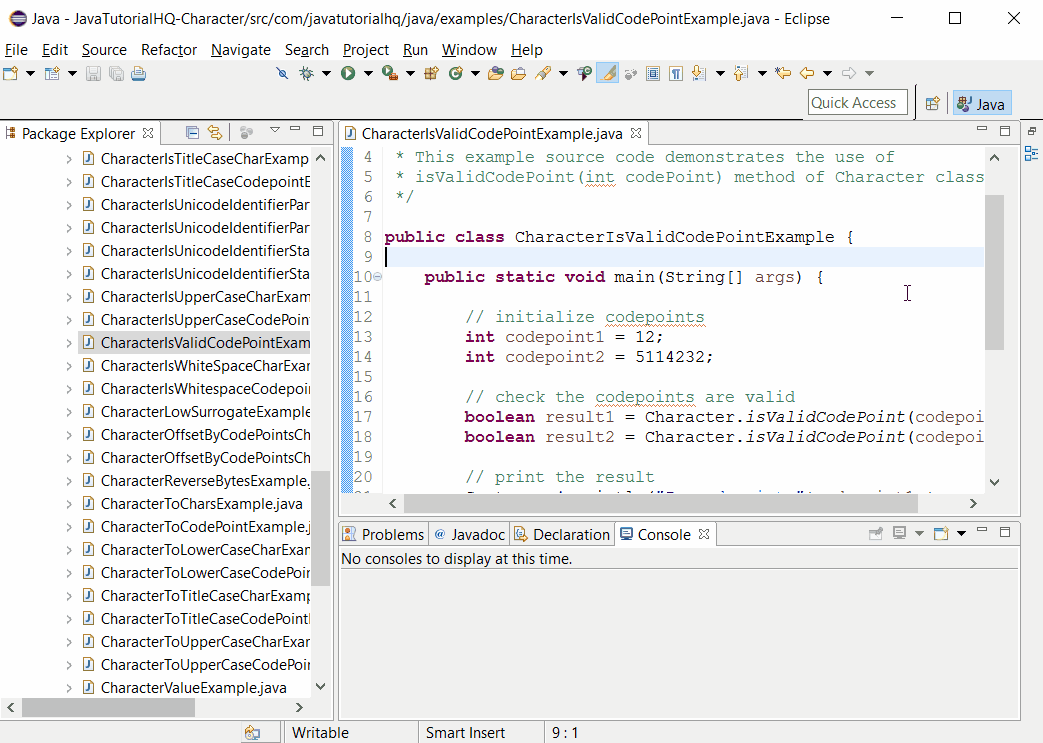Open the Project menu

366,50
